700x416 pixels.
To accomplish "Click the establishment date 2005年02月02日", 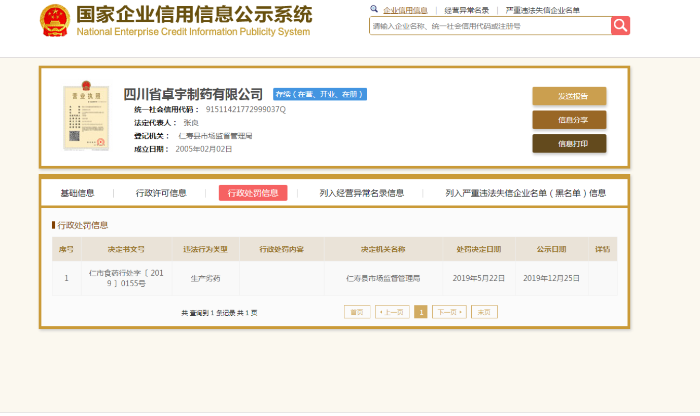I will click(x=204, y=149).
